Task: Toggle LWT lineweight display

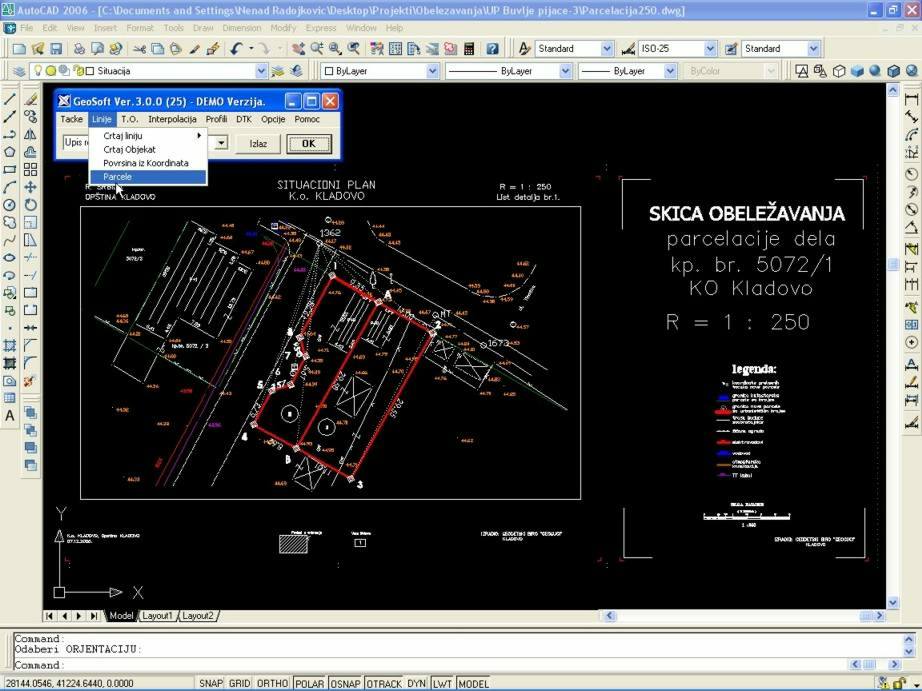Action: (x=442, y=683)
